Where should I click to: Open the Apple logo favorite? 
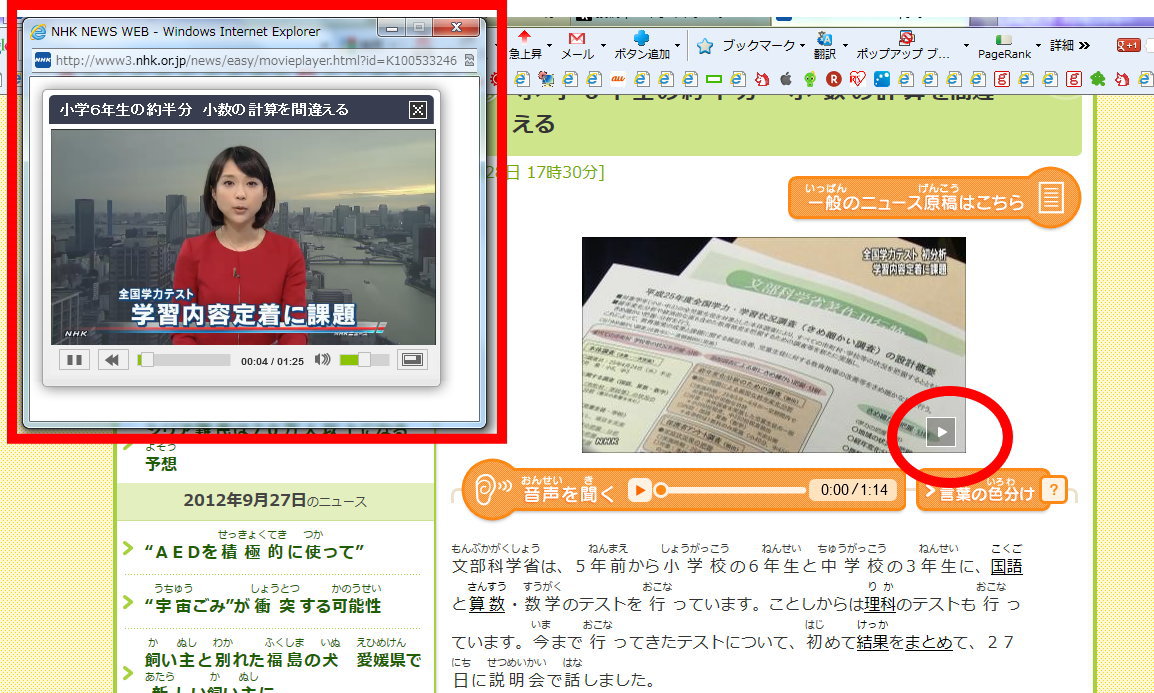point(785,79)
